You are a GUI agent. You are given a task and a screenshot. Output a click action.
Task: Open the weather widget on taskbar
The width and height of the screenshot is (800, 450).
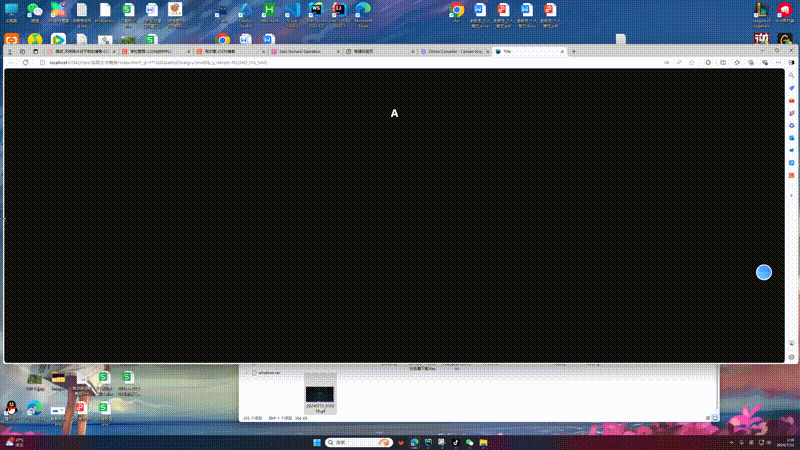click(x=14, y=442)
